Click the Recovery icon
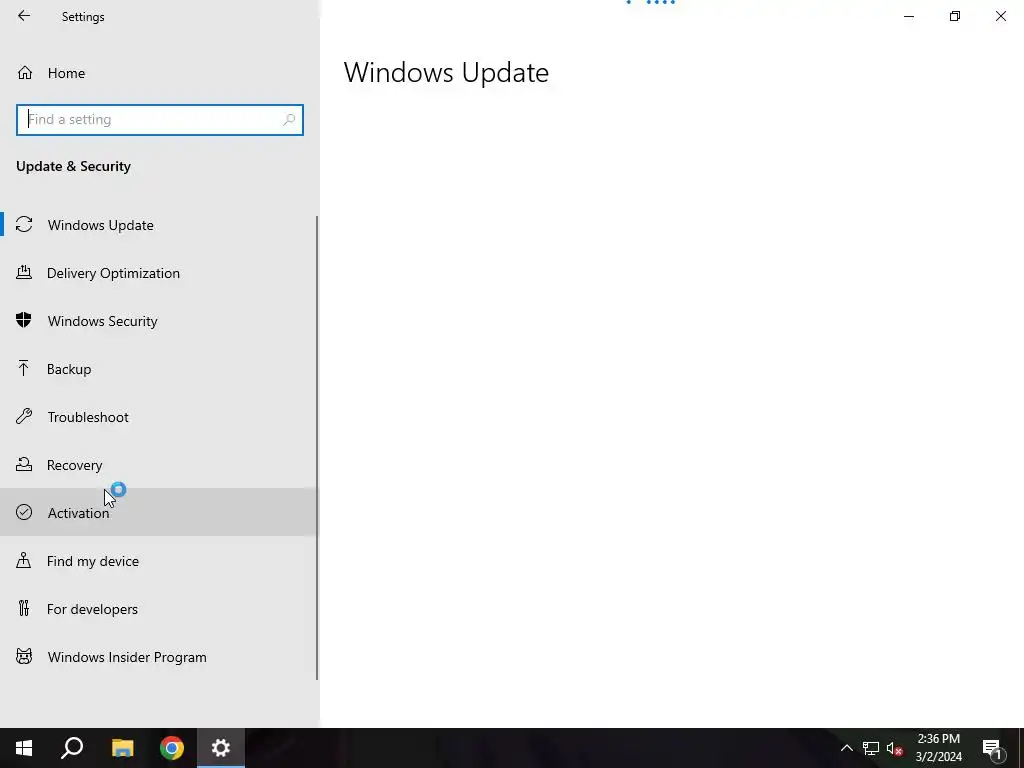The height and width of the screenshot is (768, 1024). 24,464
